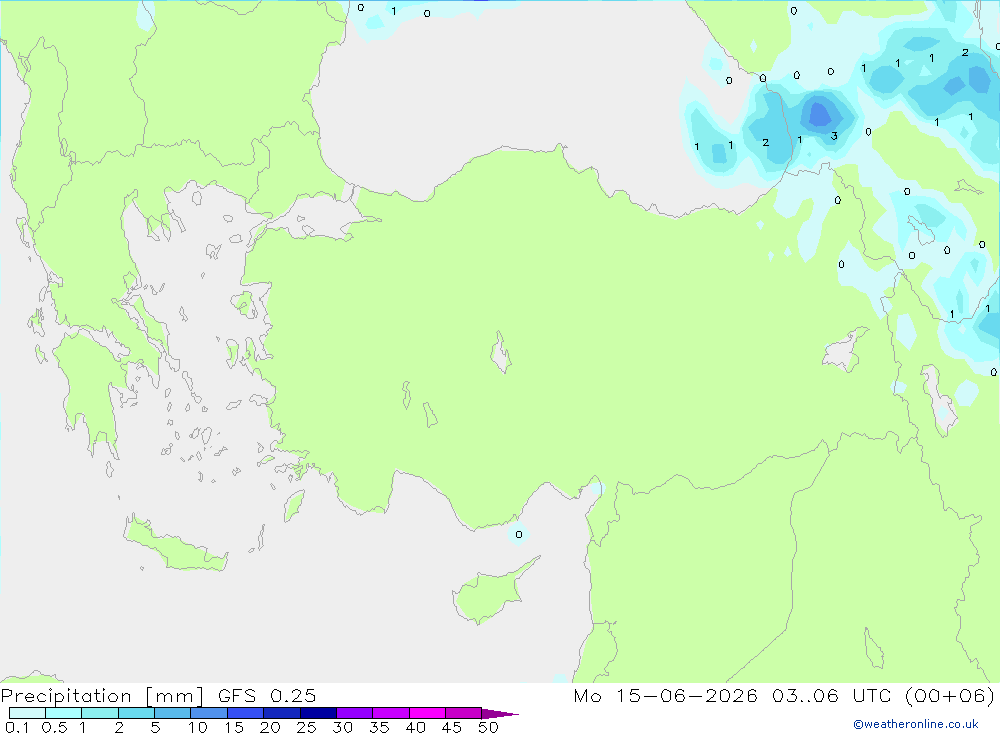1000x733 pixels.
Task: Select the legend swatch between 5 and 10
Action: coord(173,713)
